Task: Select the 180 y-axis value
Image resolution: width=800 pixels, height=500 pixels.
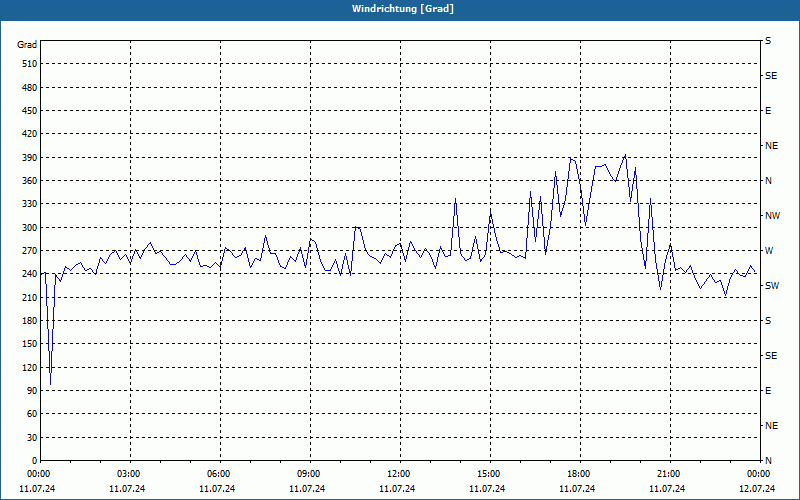Action: tap(29, 320)
